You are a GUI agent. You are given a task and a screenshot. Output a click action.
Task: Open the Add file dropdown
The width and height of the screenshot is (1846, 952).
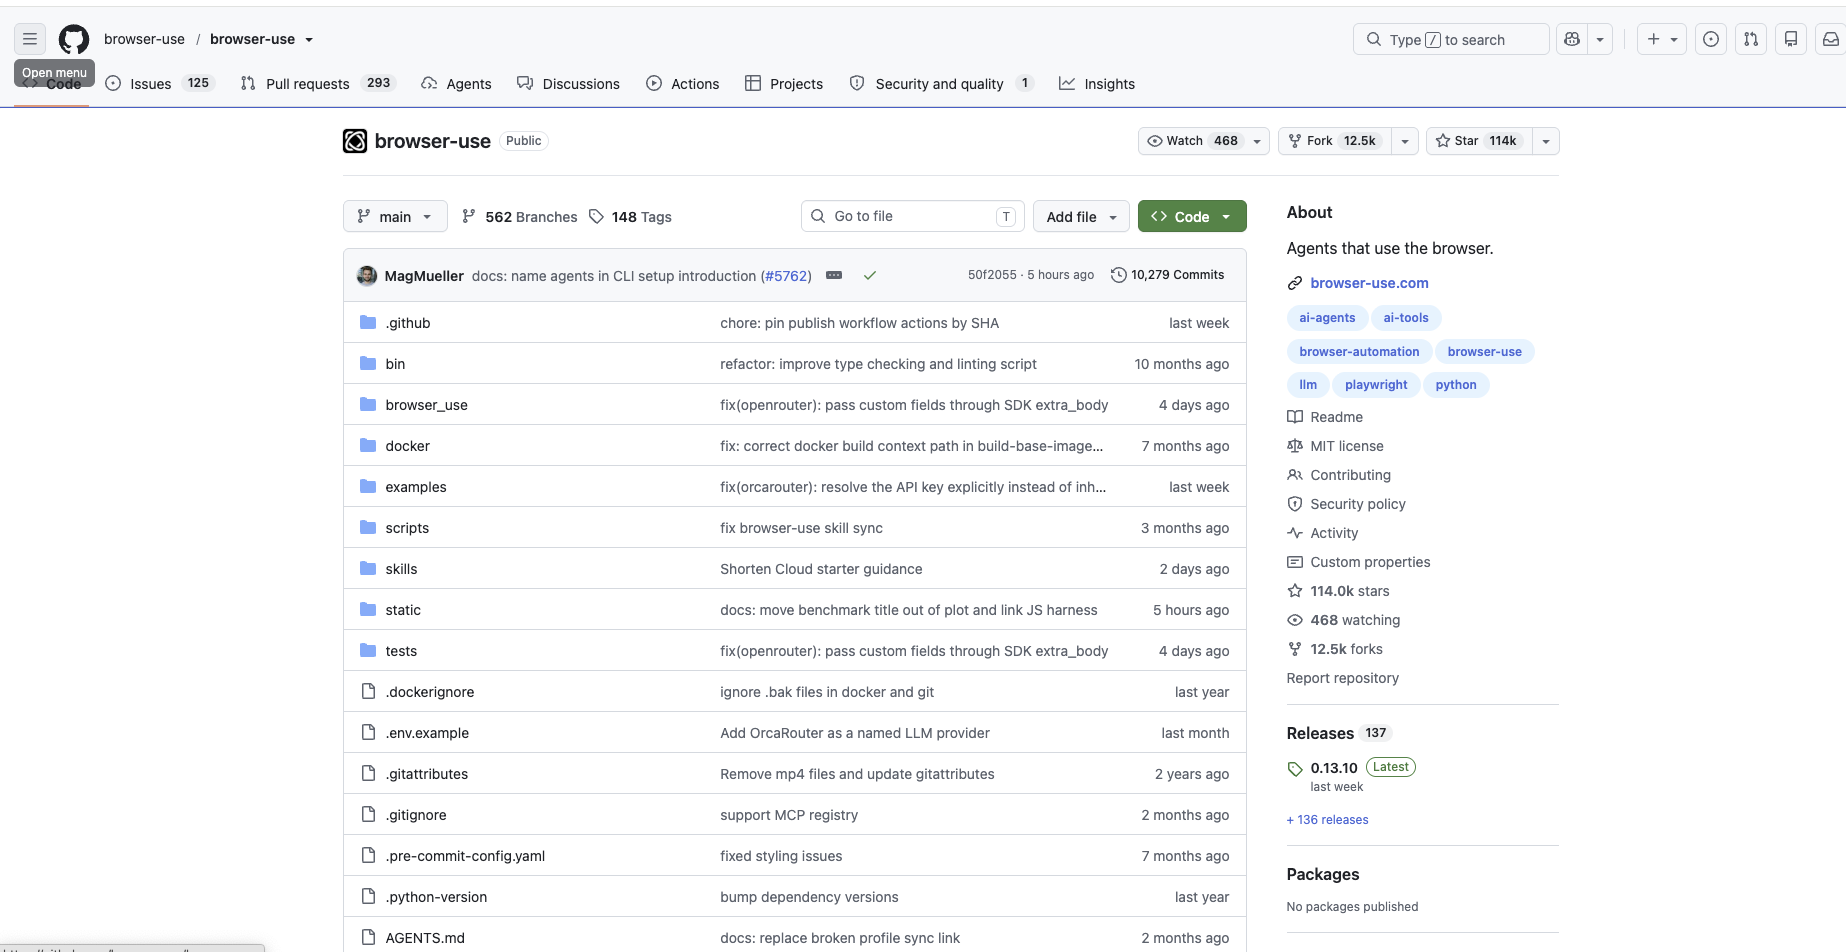click(1081, 217)
